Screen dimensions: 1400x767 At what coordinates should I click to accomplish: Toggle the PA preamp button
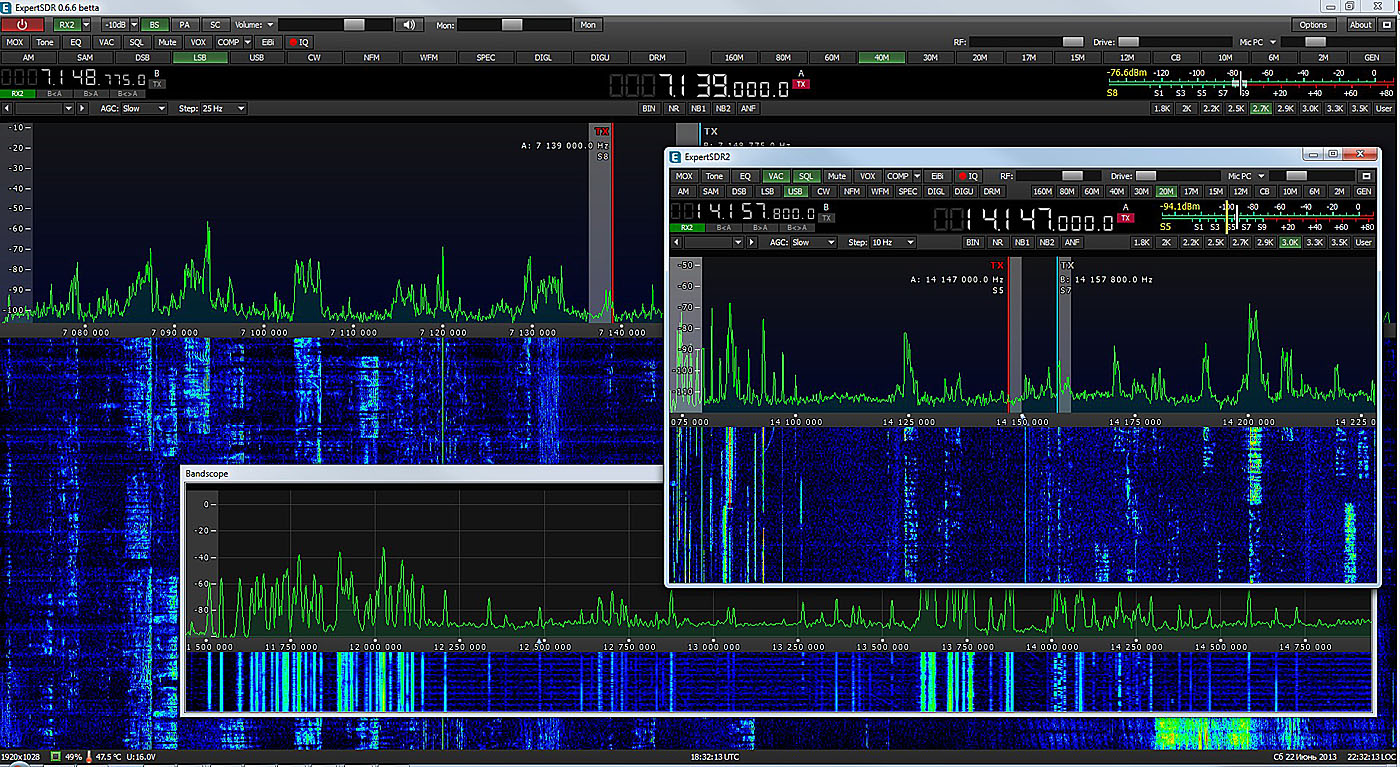[x=184, y=24]
